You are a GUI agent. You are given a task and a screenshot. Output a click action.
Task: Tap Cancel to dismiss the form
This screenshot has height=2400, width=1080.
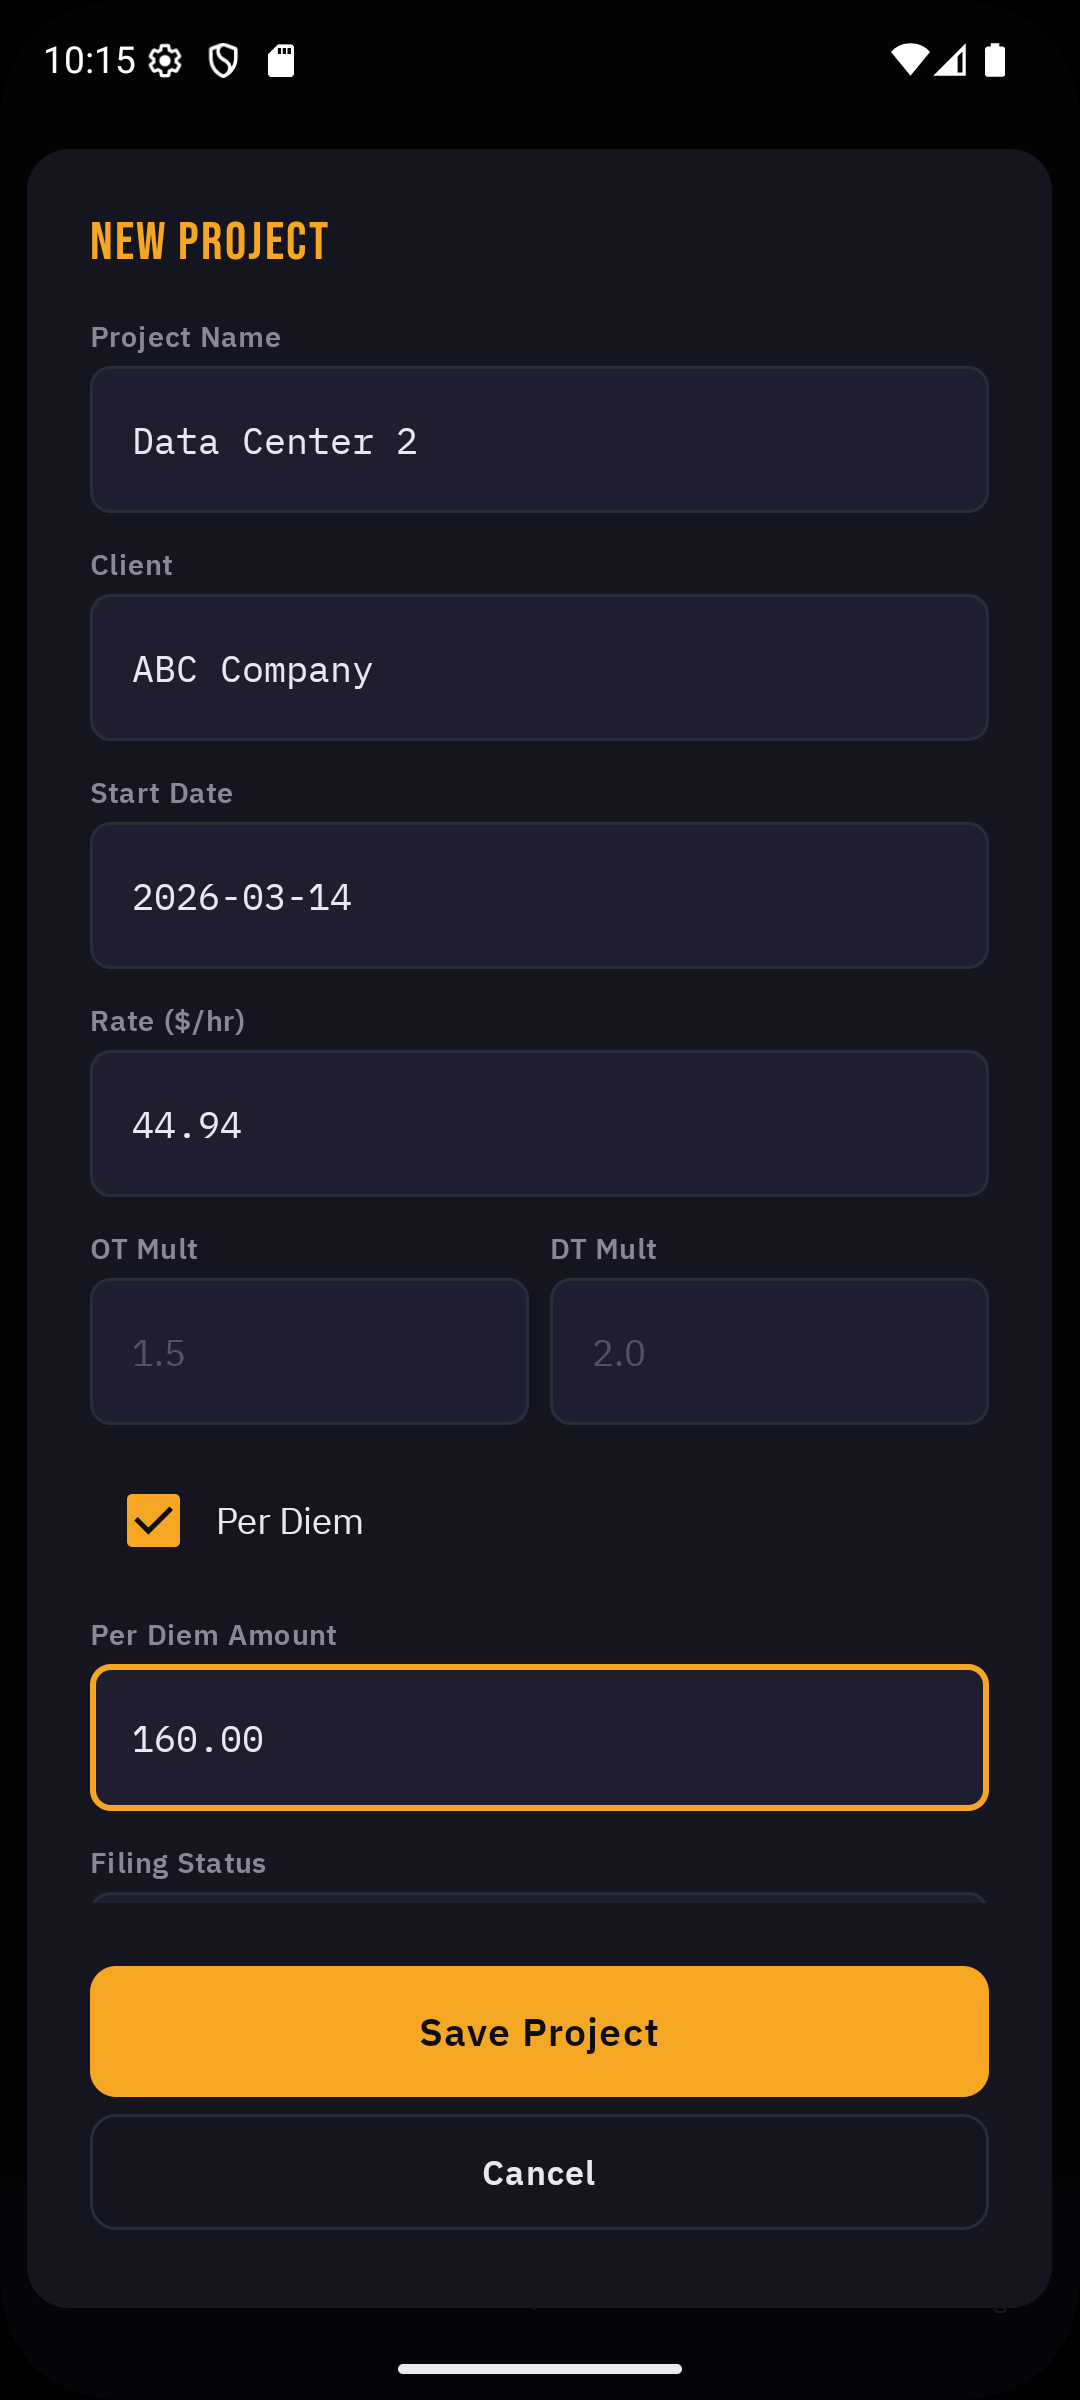[x=539, y=2172]
